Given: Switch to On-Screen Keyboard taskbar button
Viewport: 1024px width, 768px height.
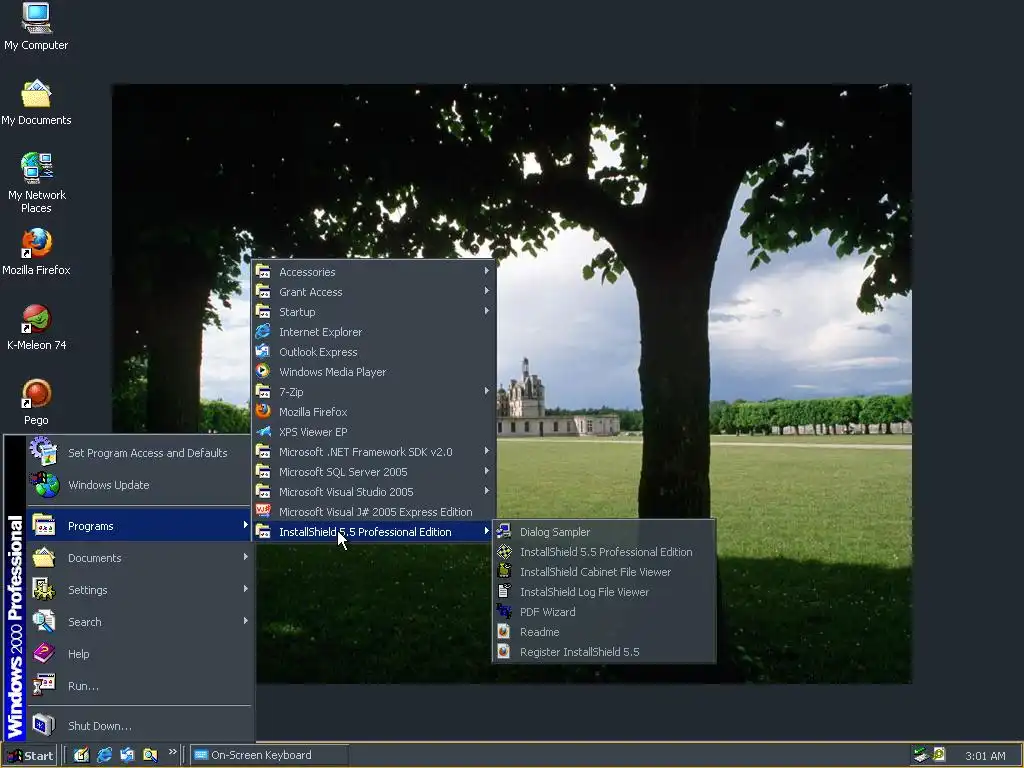Looking at the screenshot, I should pos(269,755).
